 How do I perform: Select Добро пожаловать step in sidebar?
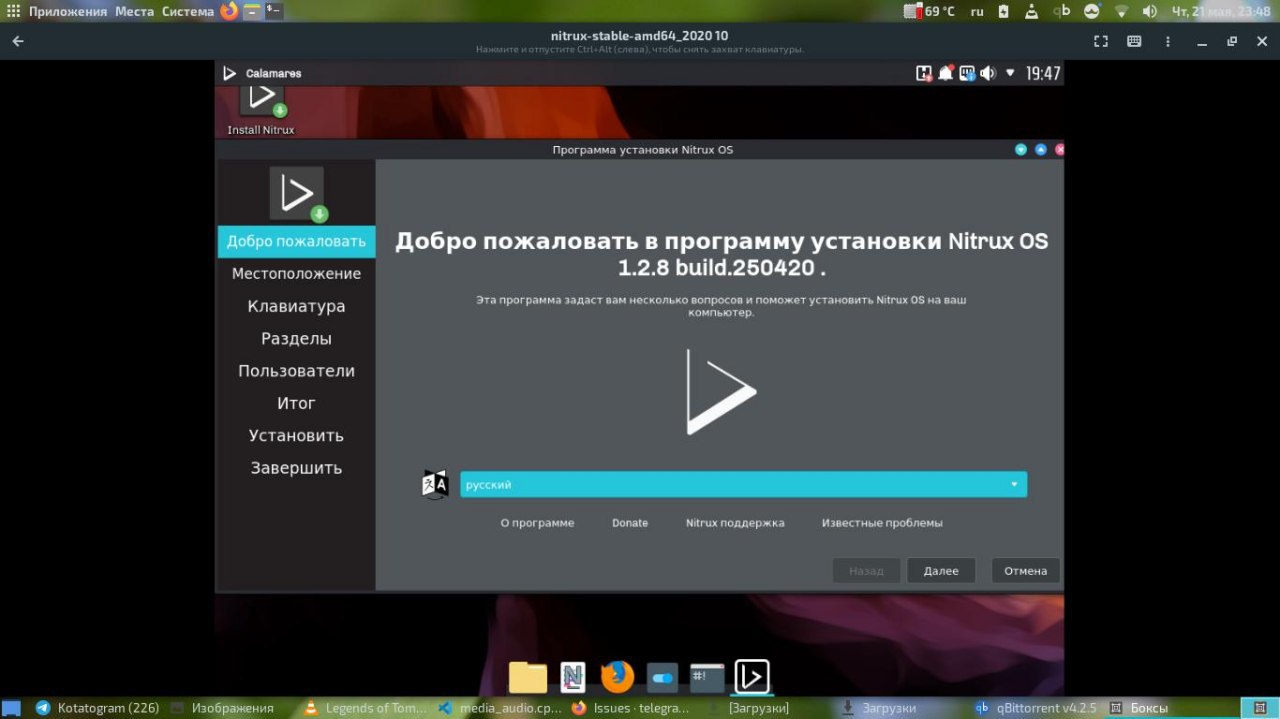point(296,241)
